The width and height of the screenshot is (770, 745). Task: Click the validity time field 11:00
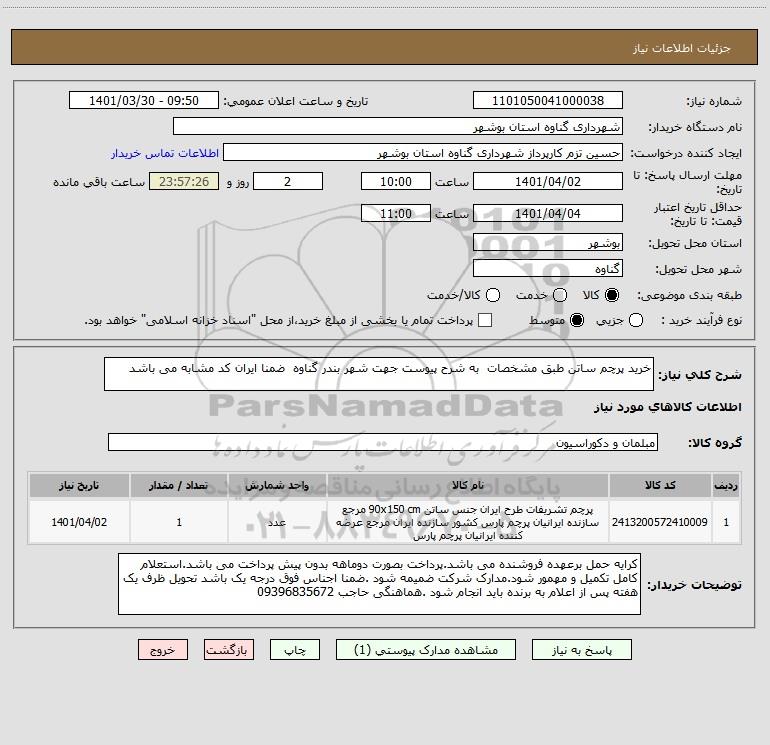tap(396, 213)
